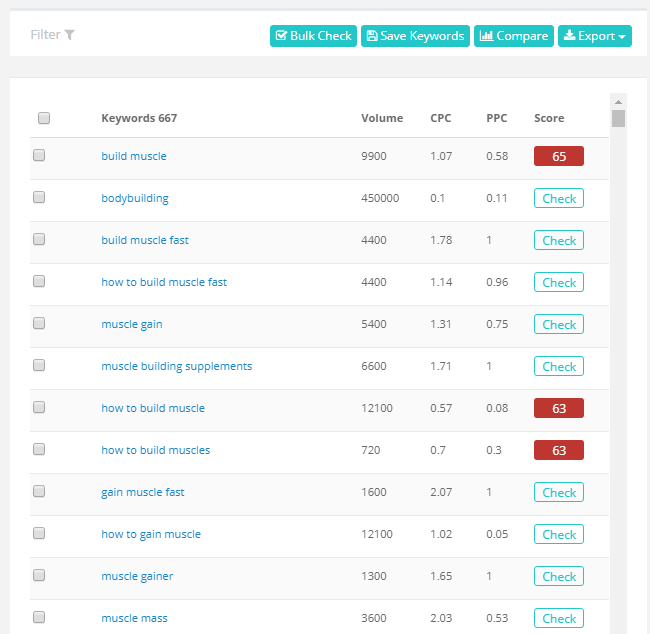Open the Compare chart tool
Screen dimensions: 650x634
click(513, 36)
